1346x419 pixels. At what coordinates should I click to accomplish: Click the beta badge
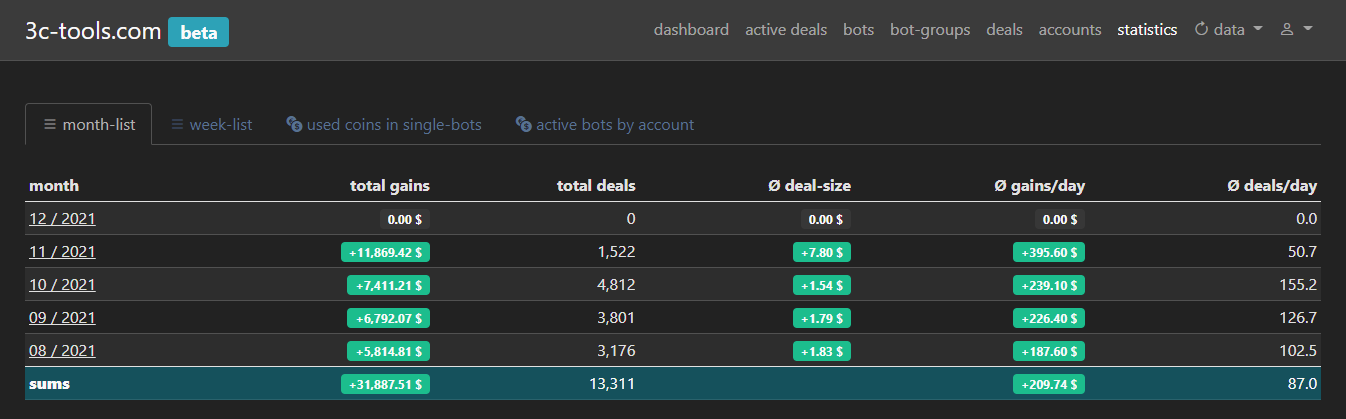click(198, 31)
